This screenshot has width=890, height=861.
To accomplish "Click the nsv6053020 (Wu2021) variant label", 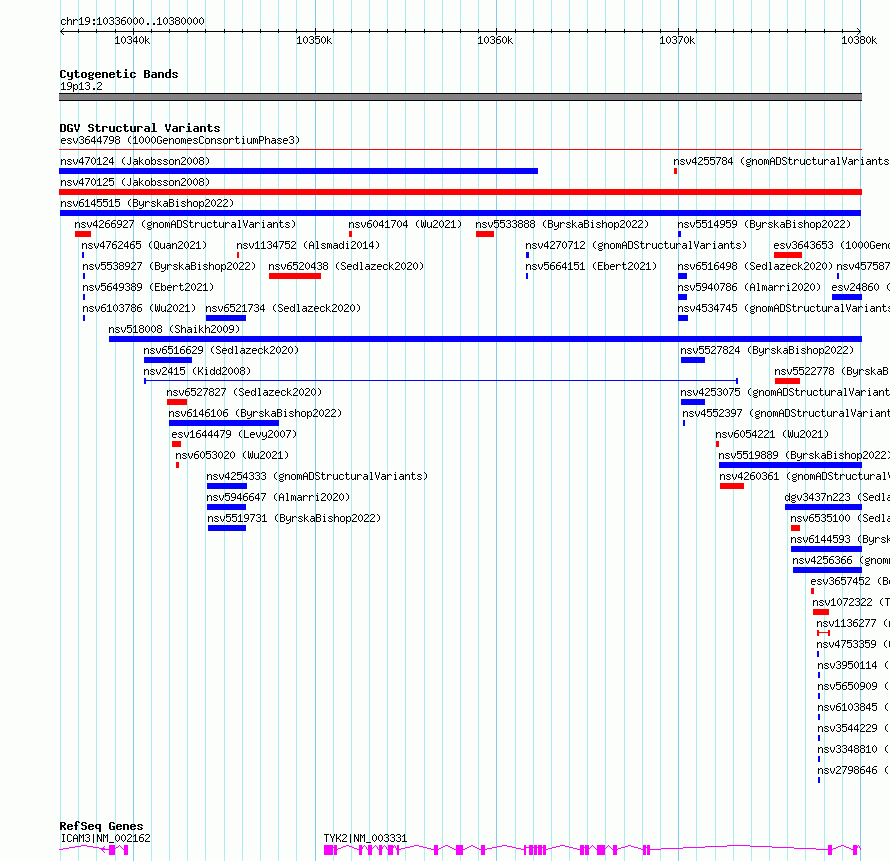I will coord(232,455).
